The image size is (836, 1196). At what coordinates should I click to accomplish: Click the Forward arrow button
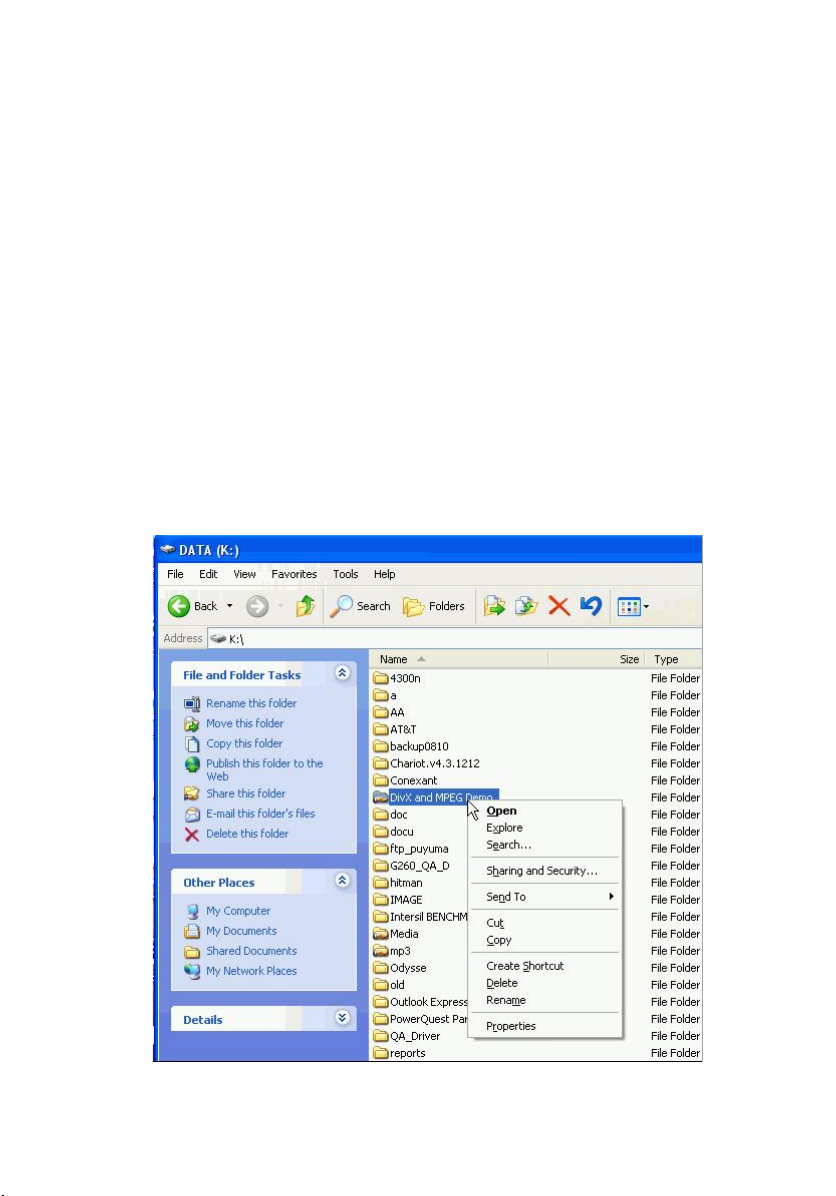tap(257, 606)
